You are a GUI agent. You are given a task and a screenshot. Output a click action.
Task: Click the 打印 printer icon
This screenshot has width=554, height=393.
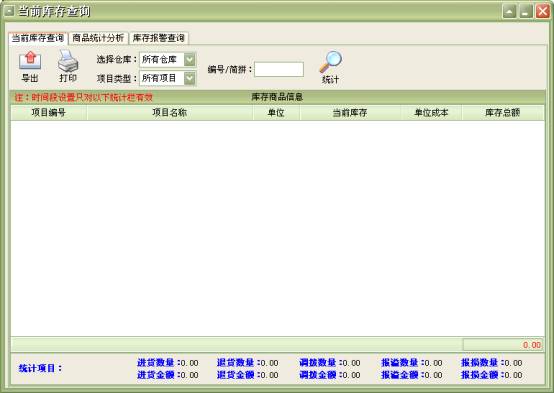(68, 60)
